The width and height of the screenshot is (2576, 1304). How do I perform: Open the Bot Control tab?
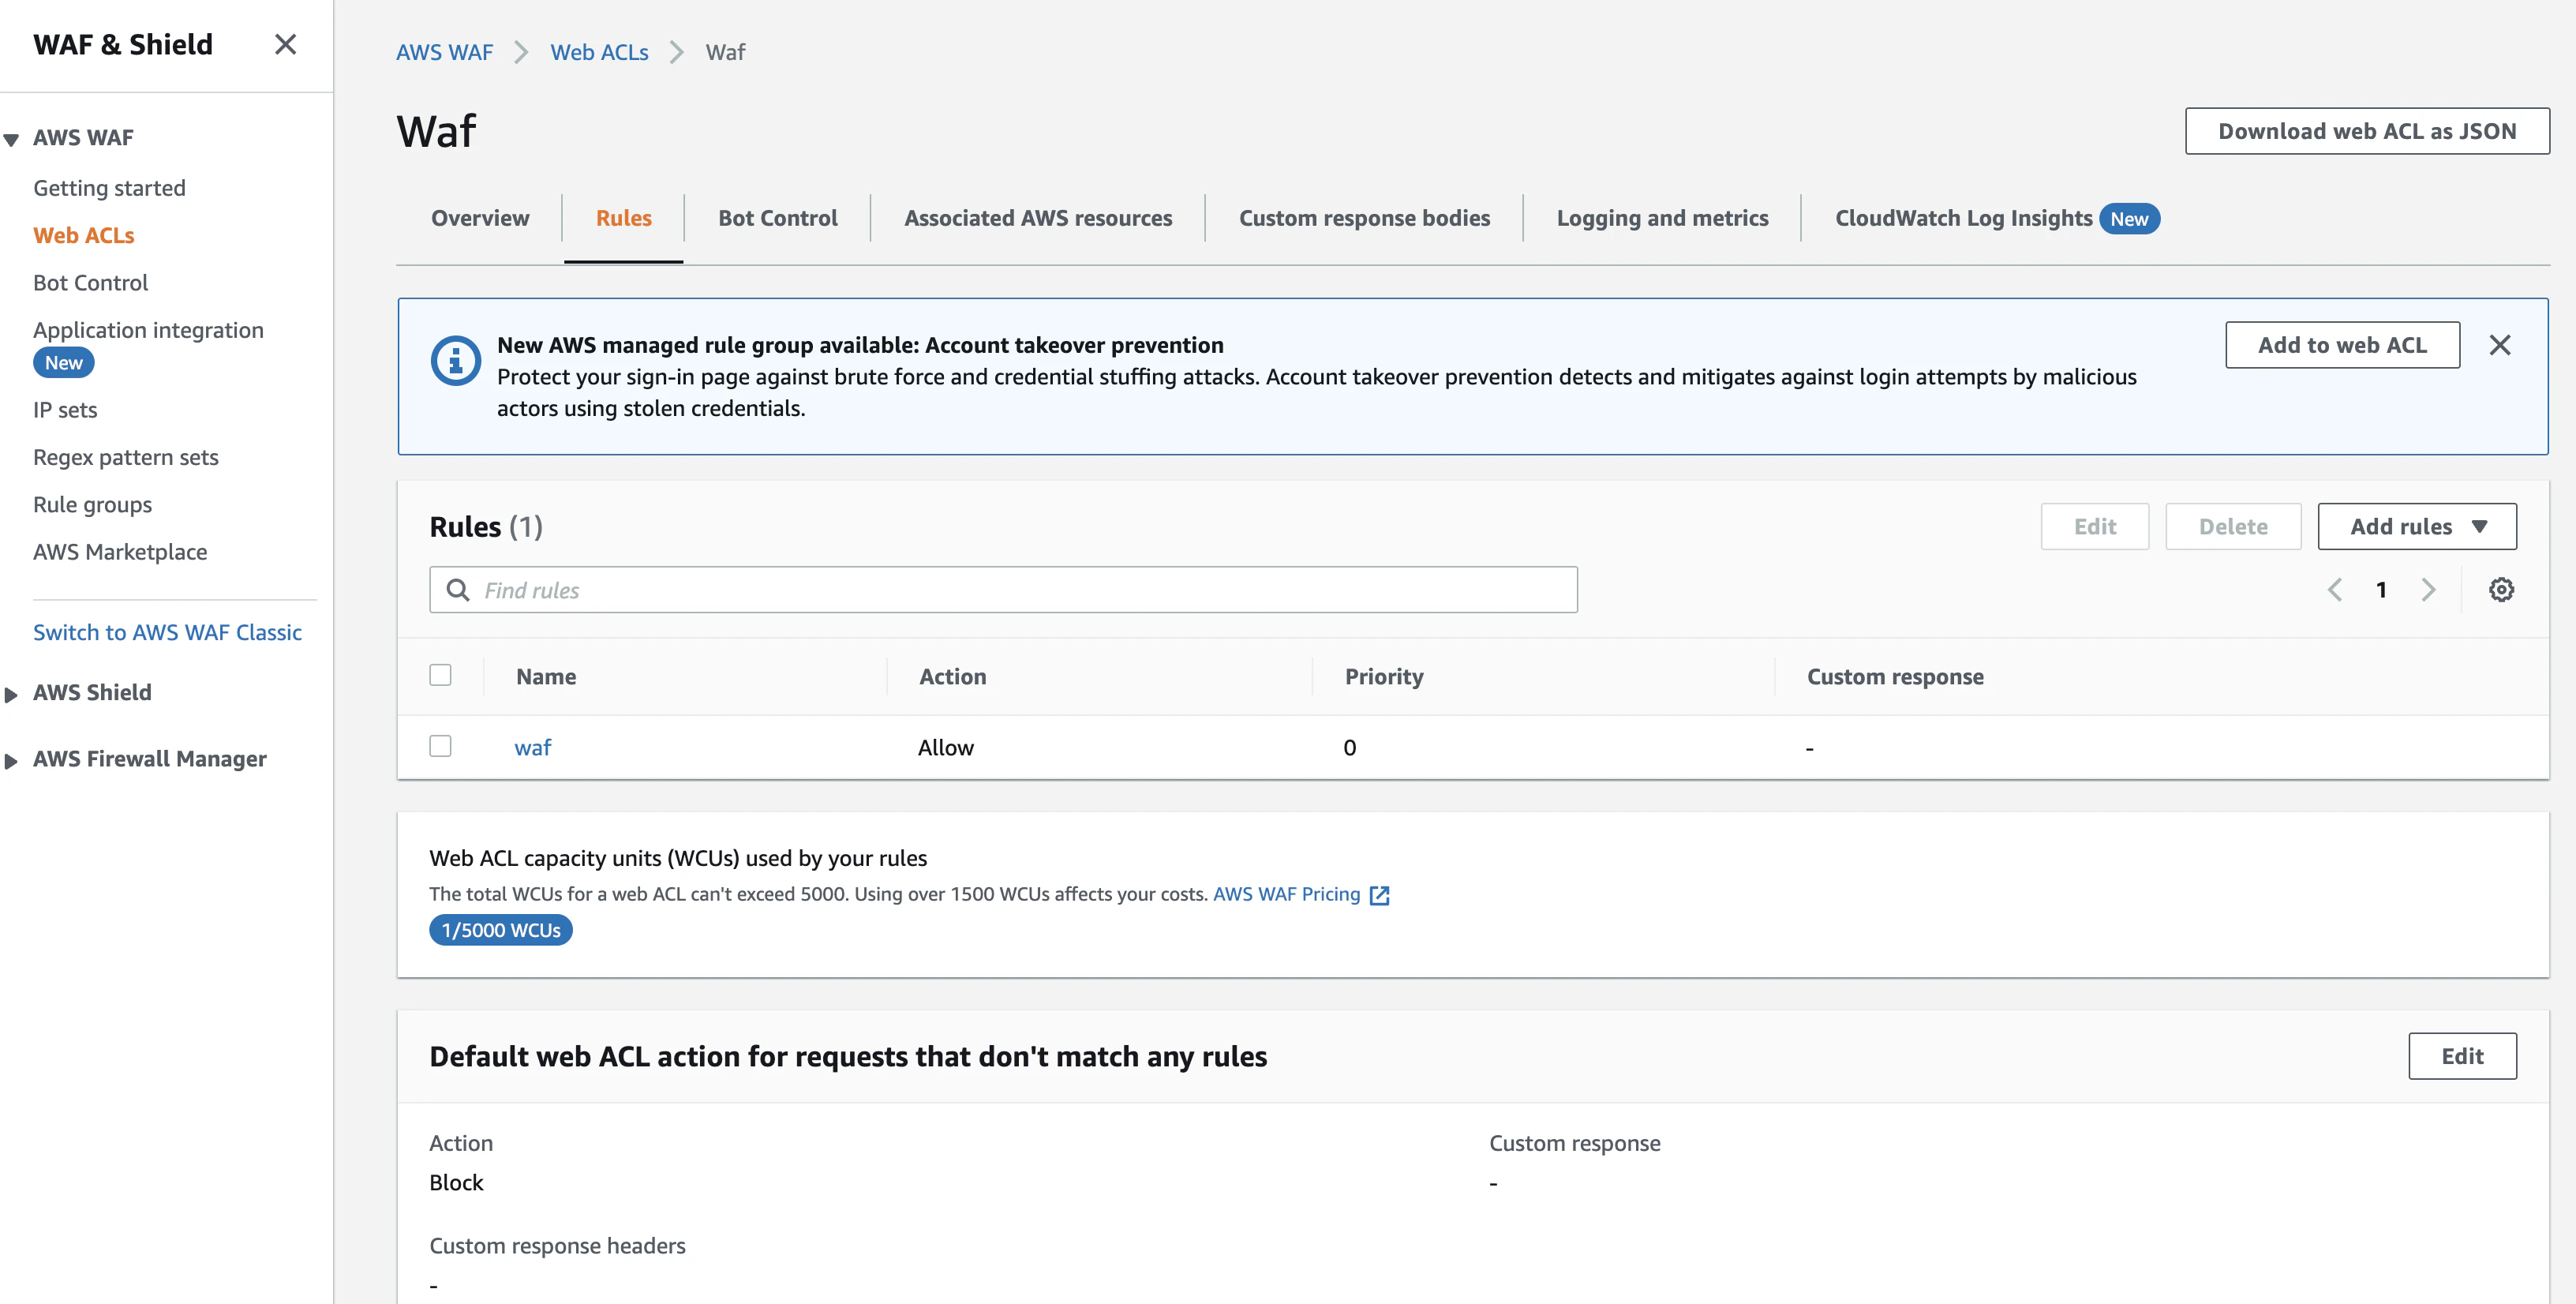pyautogui.click(x=778, y=218)
